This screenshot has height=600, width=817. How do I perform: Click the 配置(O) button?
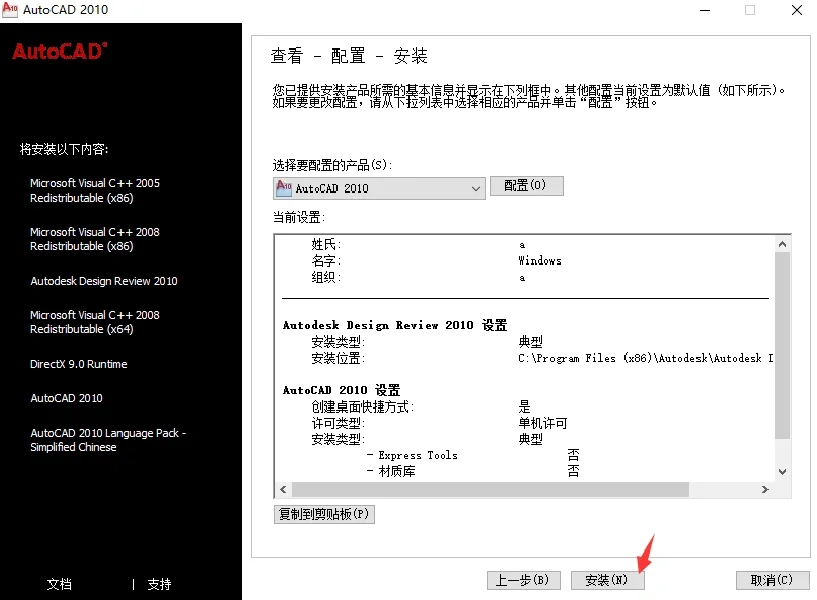[526, 185]
